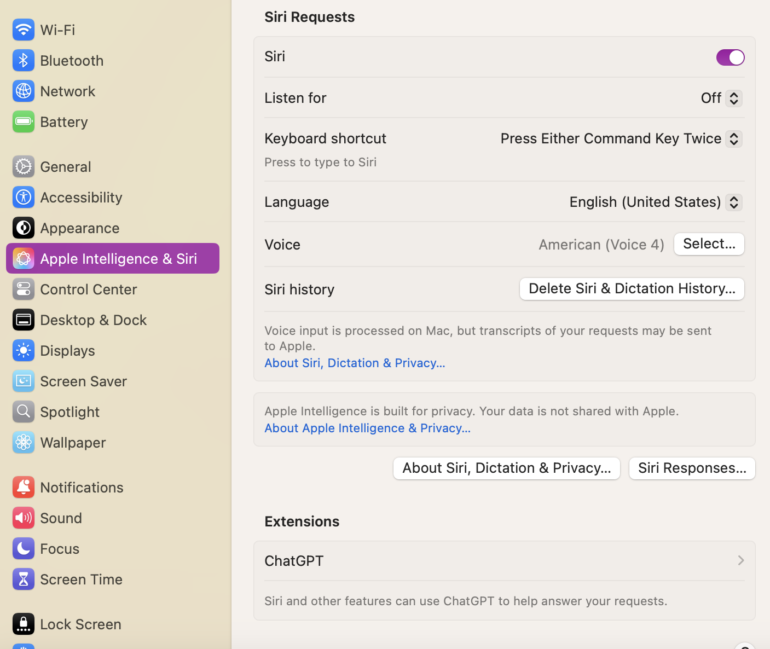Click the ChatGPT description text below the row
The image size is (770, 649).
(466, 601)
